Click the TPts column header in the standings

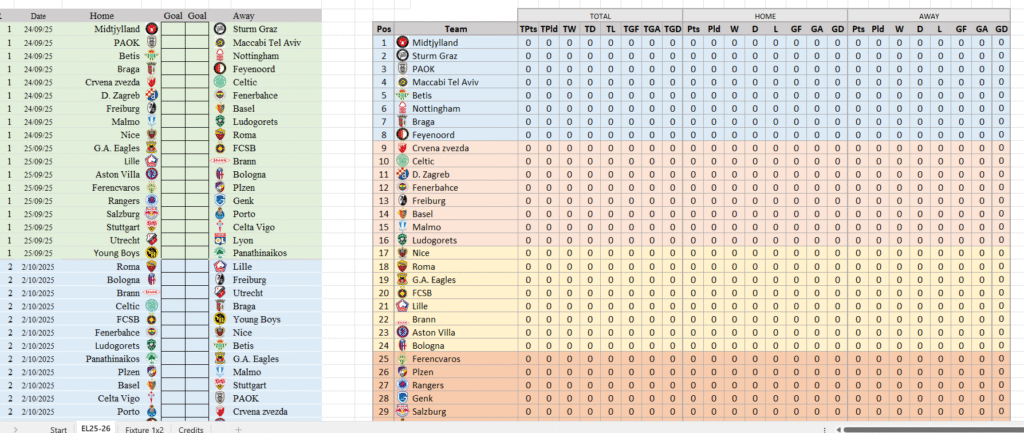pyautogui.click(x=528, y=29)
